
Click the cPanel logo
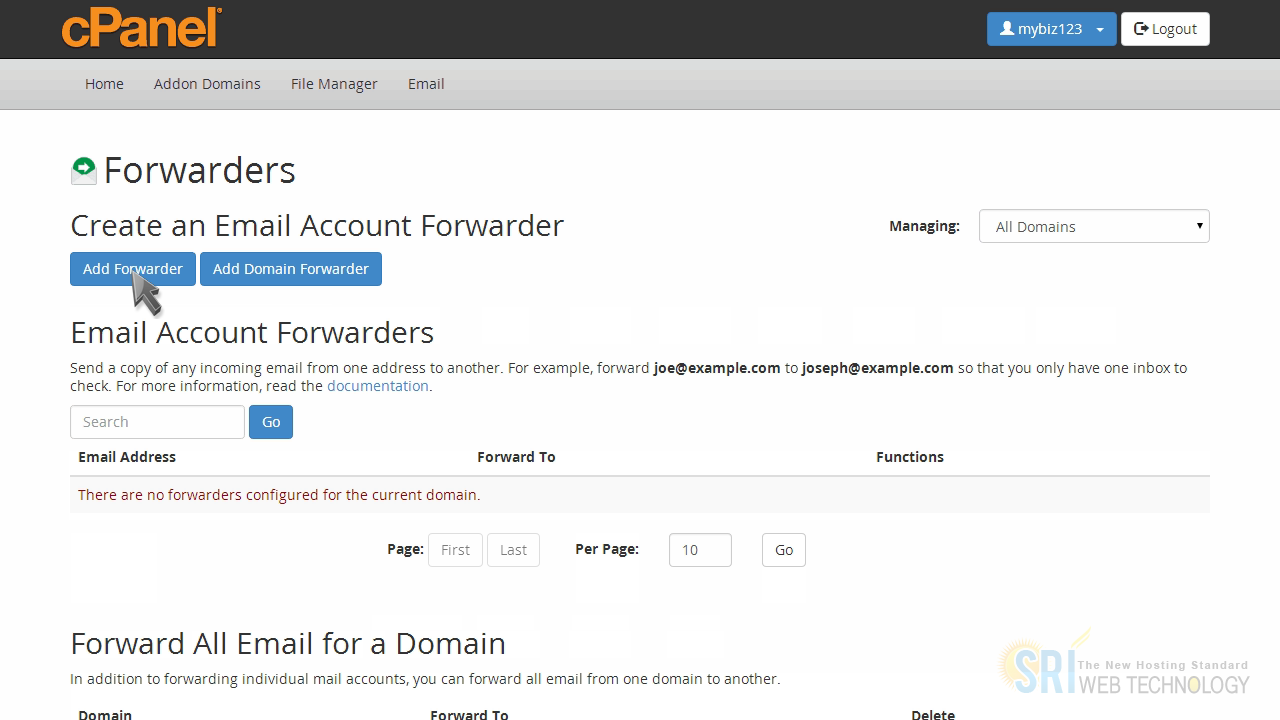click(x=141, y=27)
